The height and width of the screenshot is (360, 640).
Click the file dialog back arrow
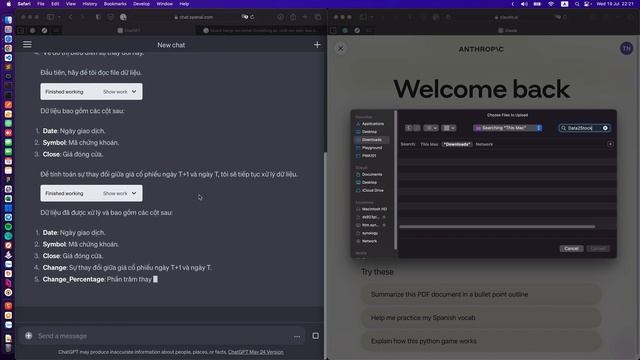(409, 128)
